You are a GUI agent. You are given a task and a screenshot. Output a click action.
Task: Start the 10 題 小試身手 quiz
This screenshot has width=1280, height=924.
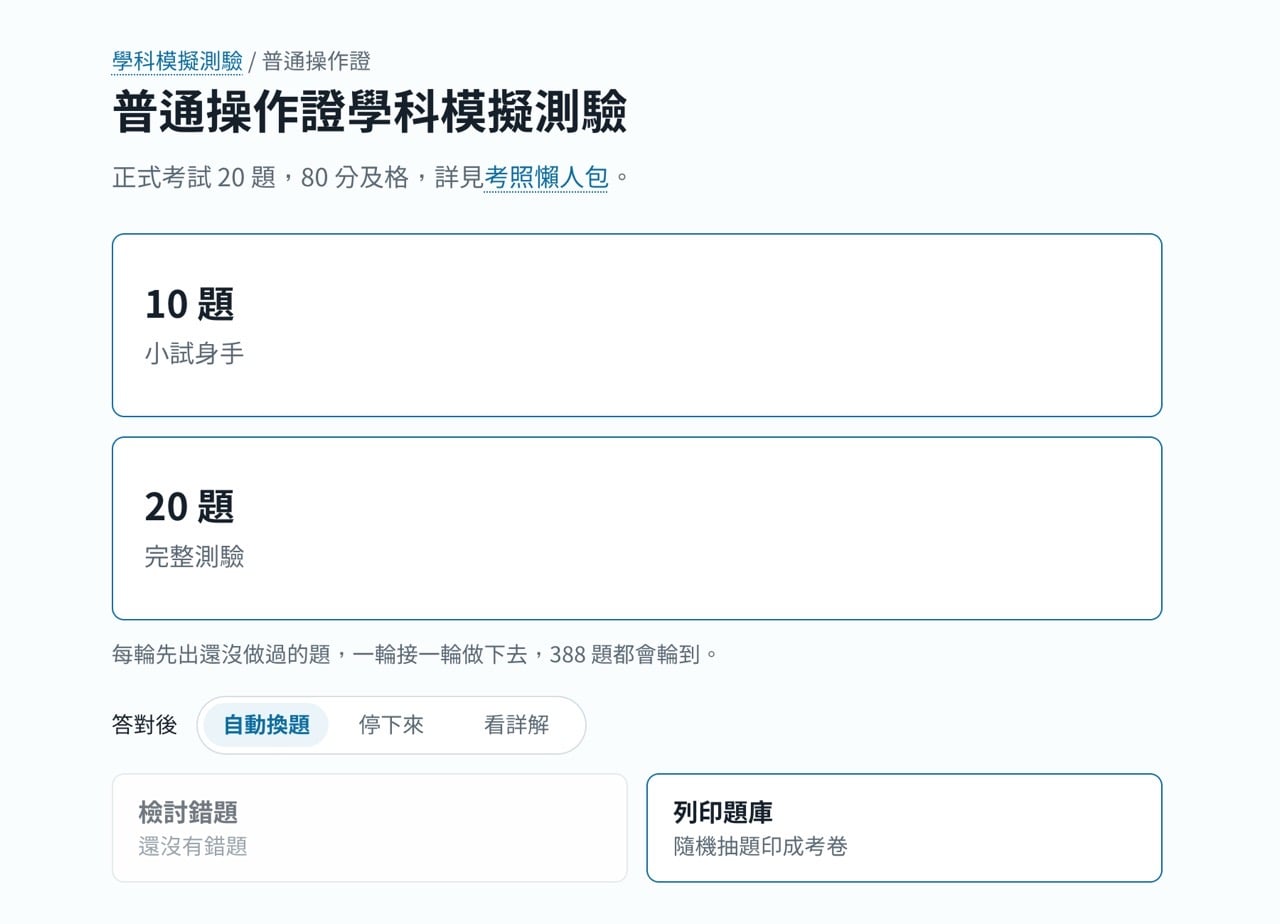[x=637, y=325]
